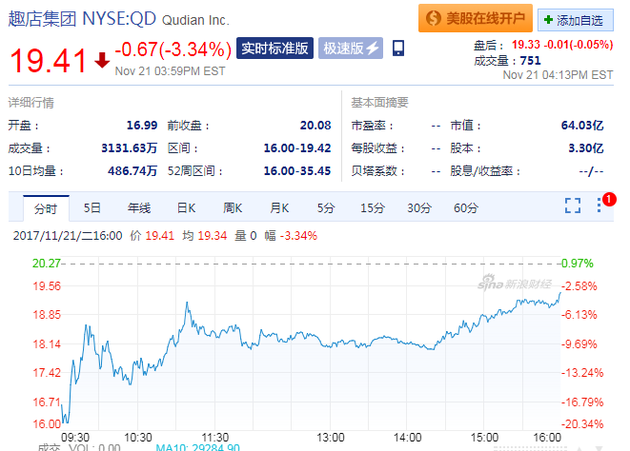Click the current price 19.41
This screenshot has height=451, width=630.
click(x=48, y=61)
